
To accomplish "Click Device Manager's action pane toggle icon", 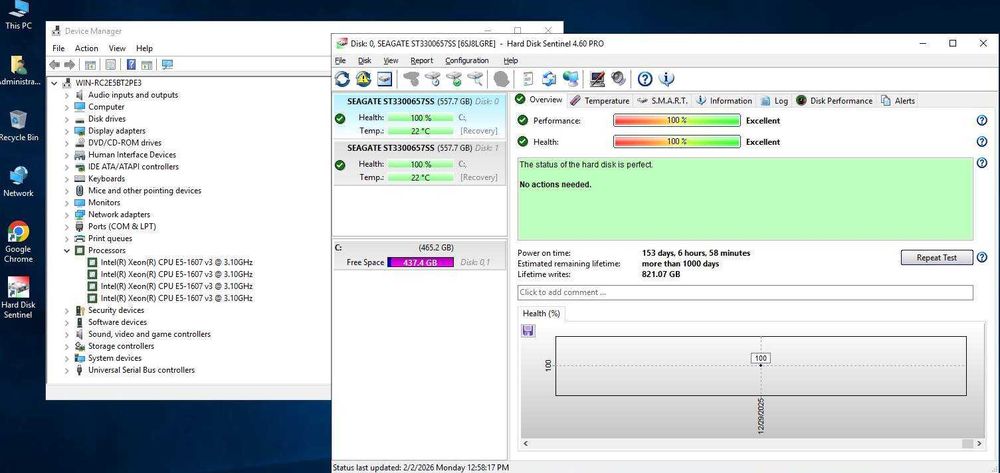I will 147,65.
